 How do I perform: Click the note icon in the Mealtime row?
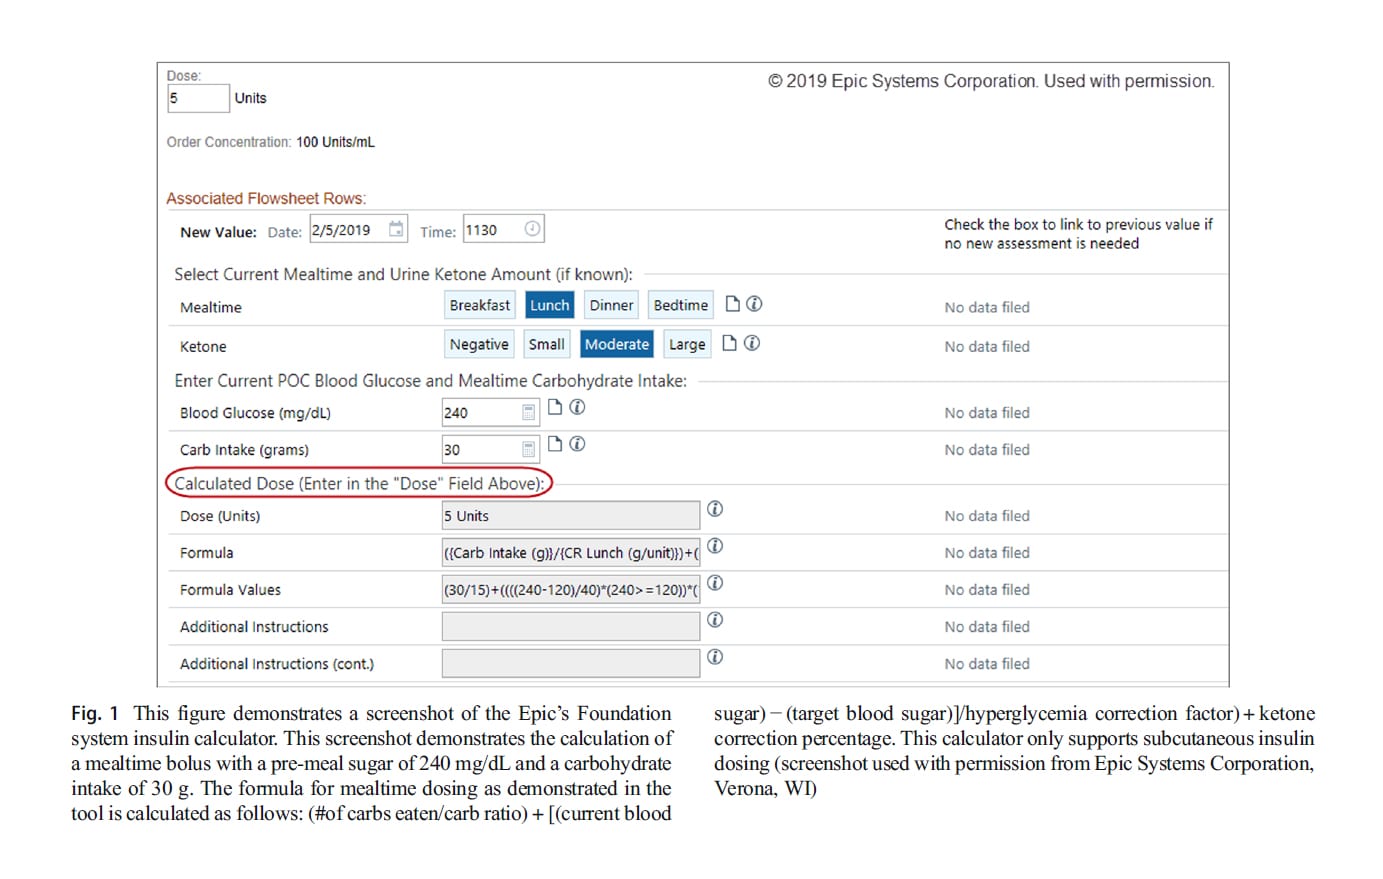pos(732,304)
